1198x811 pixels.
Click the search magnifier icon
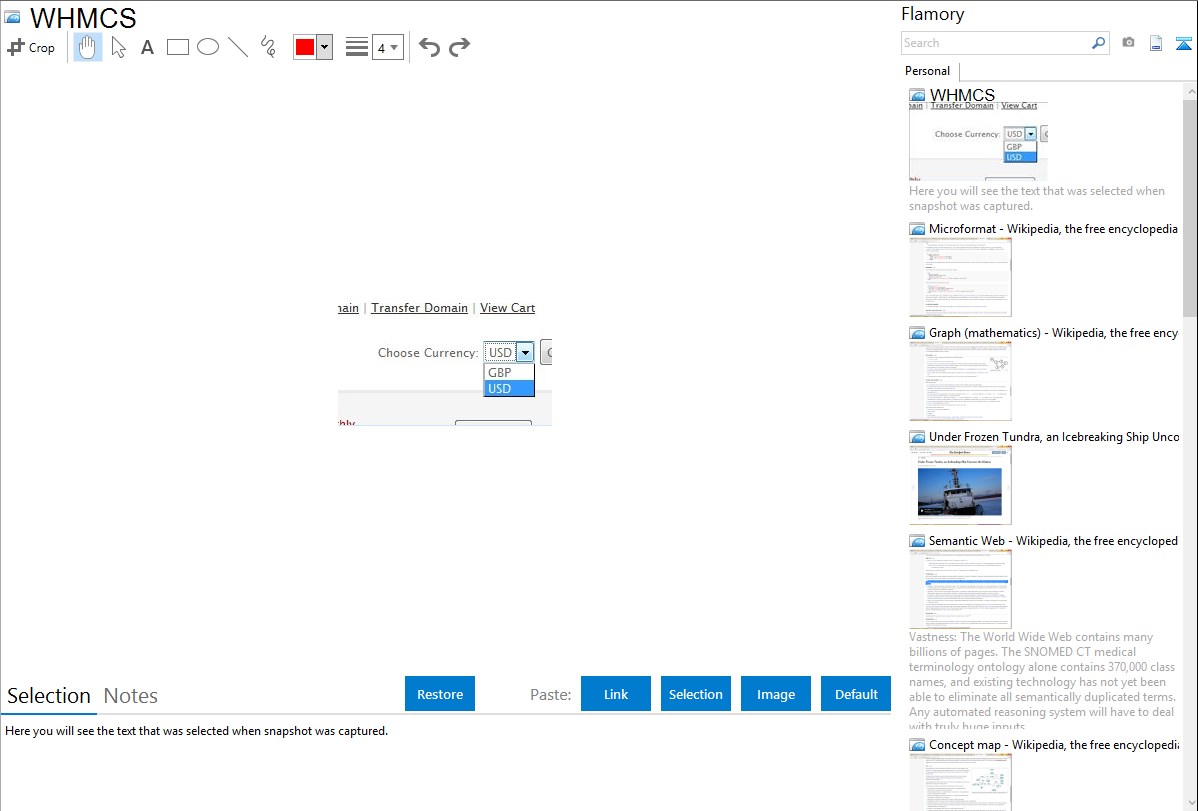[x=1099, y=43]
